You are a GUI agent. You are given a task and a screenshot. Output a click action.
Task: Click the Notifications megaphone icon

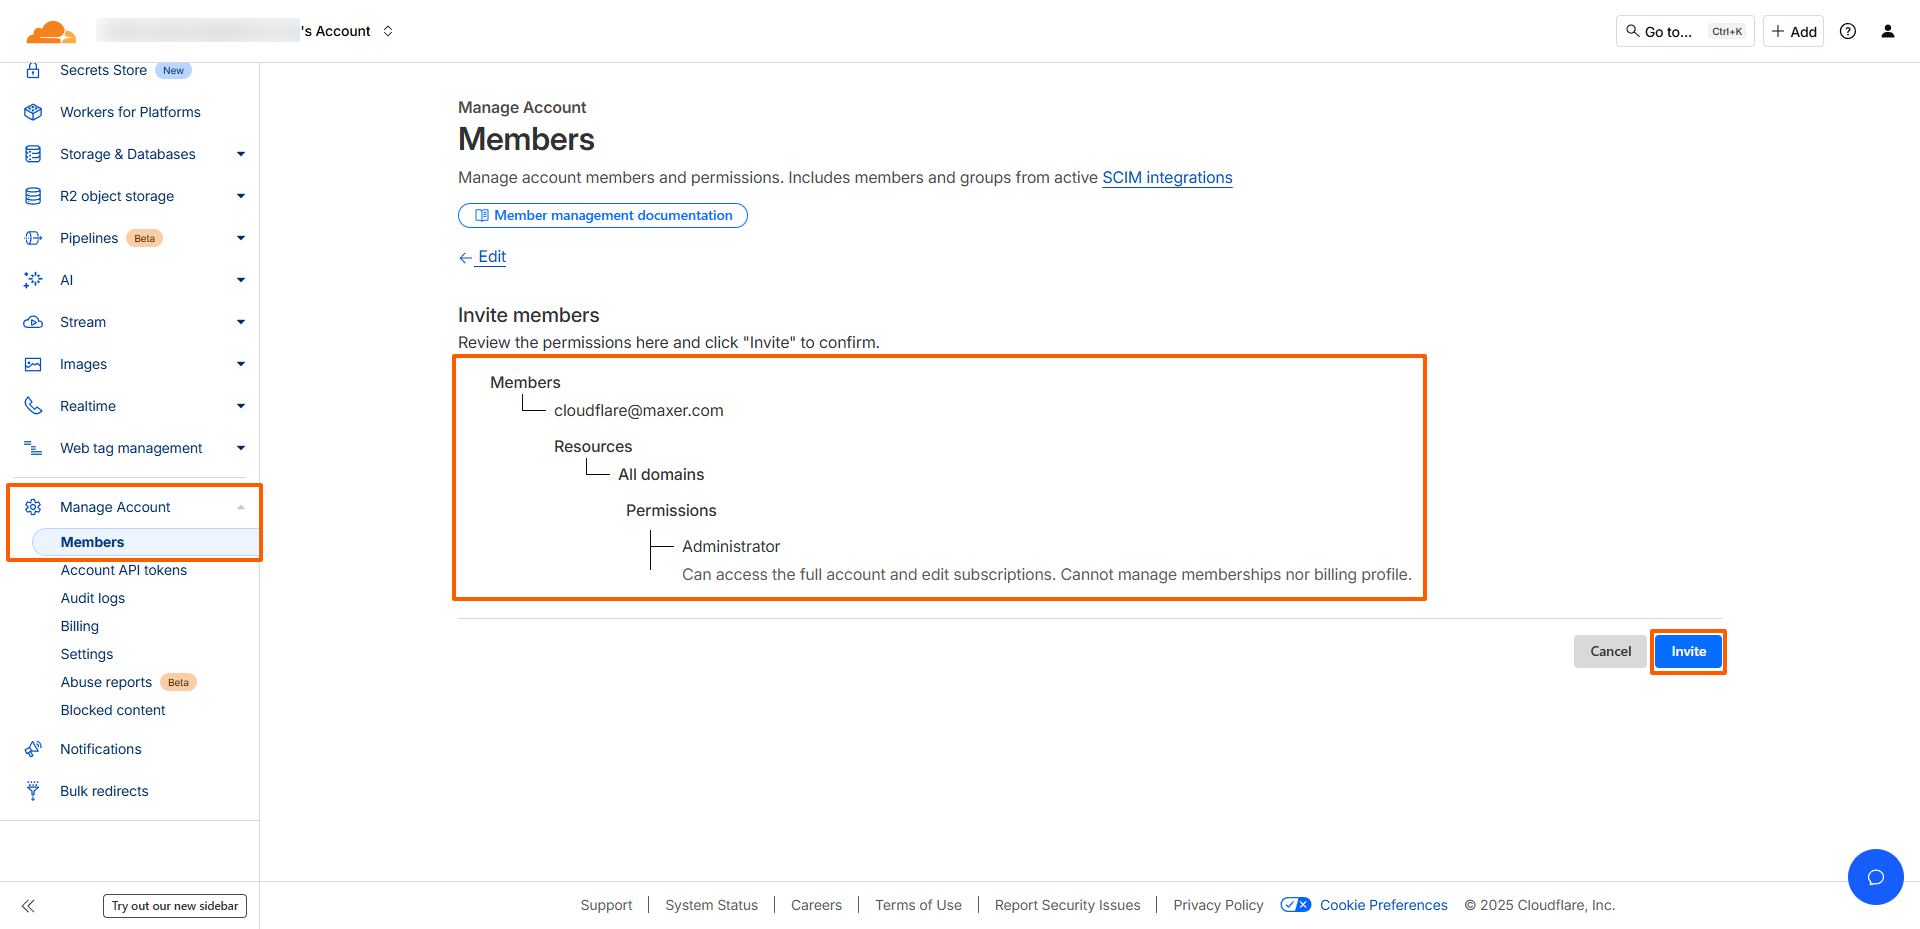pyautogui.click(x=33, y=749)
